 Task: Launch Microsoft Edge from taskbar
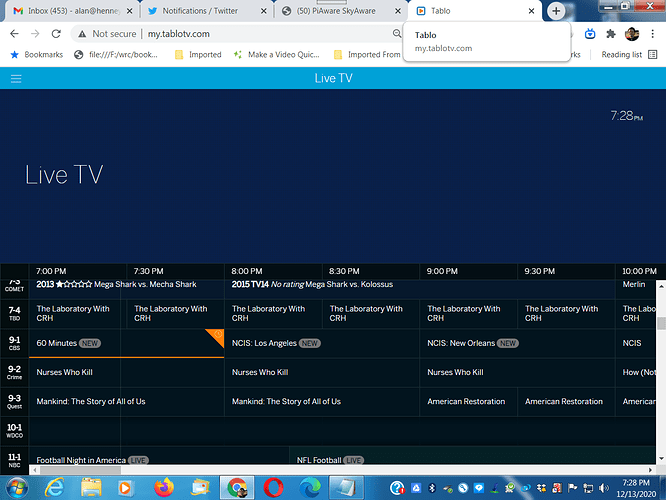click(x=310, y=488)
